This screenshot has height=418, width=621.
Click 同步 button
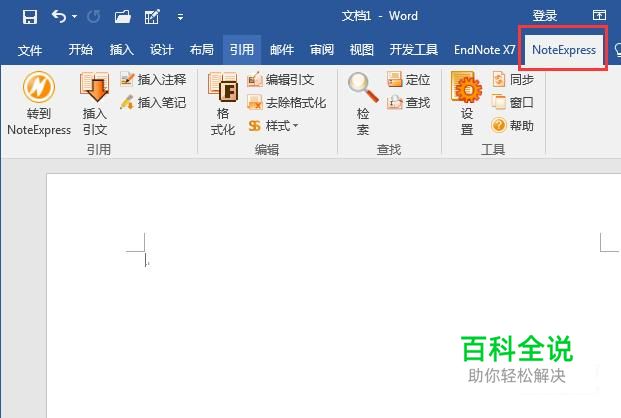(513, 80)
